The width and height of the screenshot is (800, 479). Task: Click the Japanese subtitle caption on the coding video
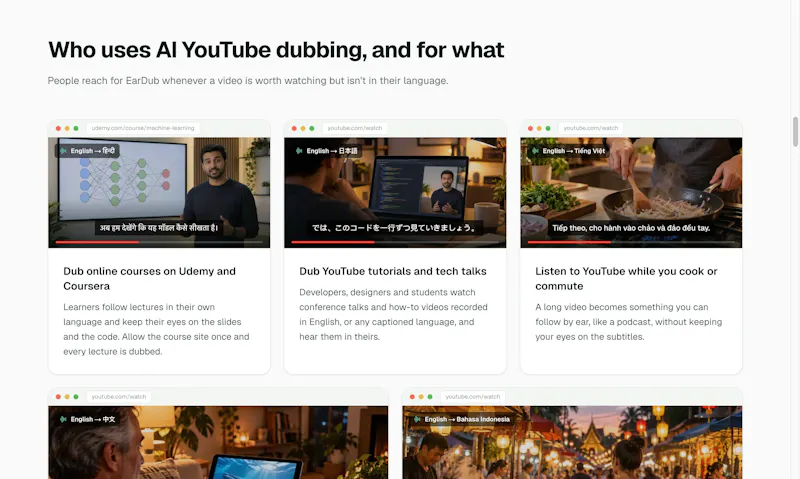coord(394,228)
